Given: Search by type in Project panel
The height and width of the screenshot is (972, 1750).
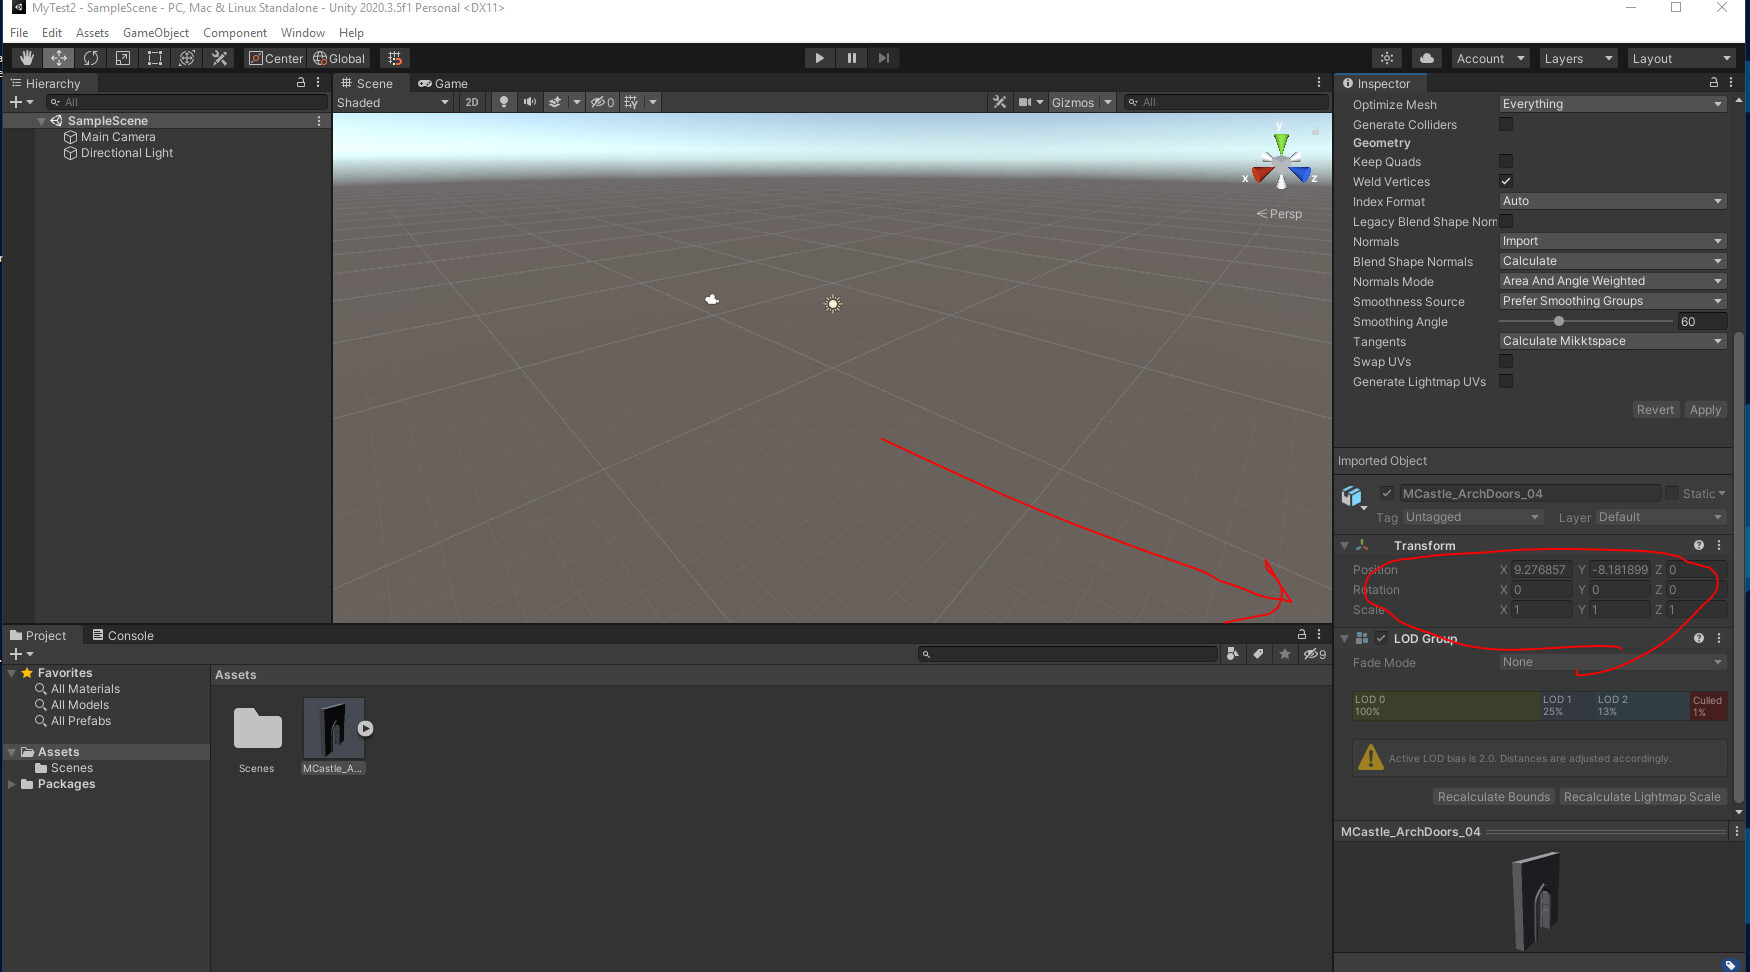Looking at the screenshot, I should point(1233,654).
